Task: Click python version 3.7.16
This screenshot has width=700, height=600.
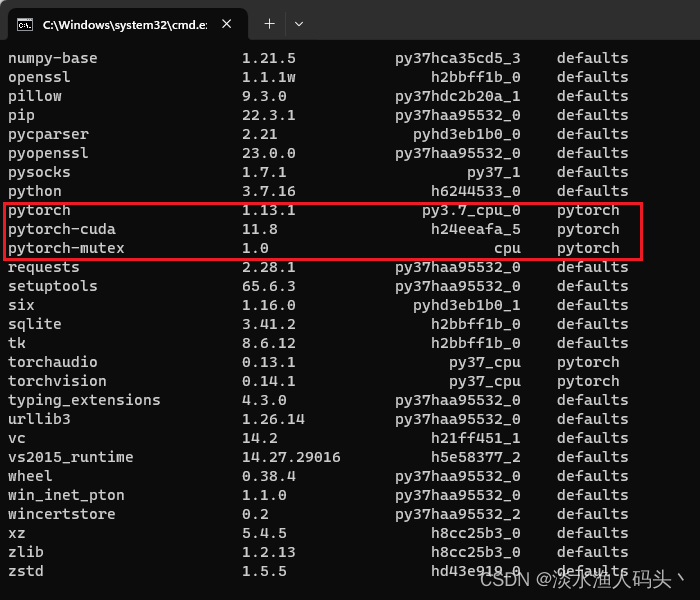Action: click(x=269, y=191)
